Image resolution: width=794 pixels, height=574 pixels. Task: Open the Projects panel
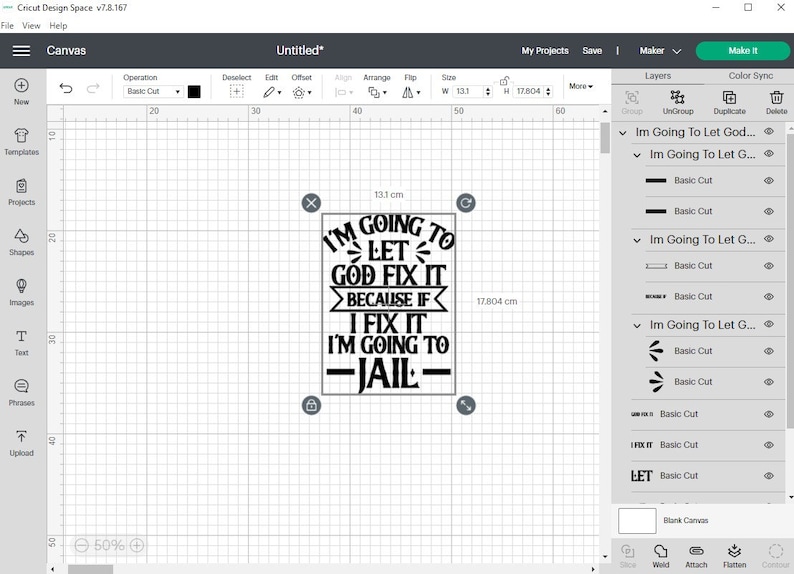[21, 192]
